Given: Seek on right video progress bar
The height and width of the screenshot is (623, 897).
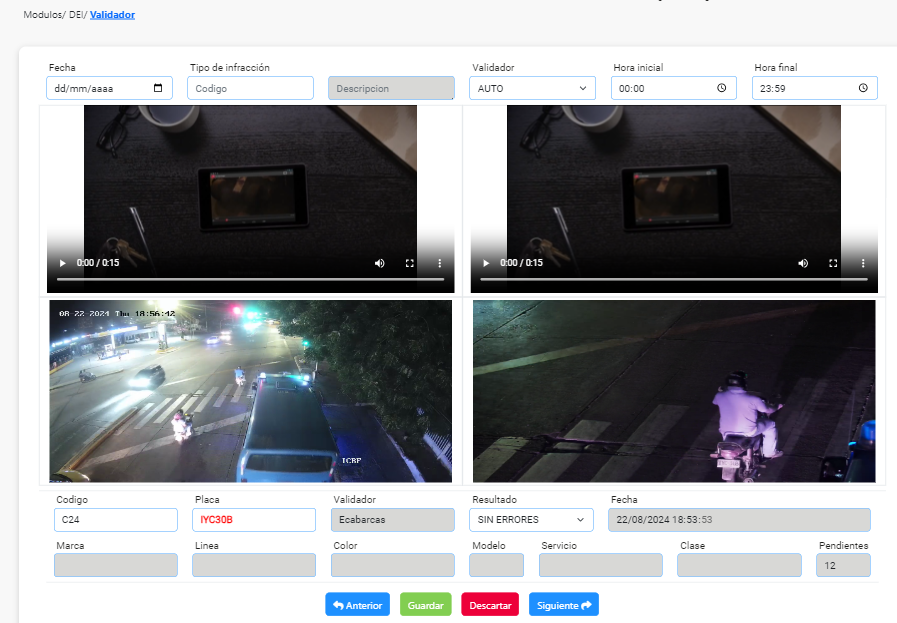Looking at the screenshot, I should point(674,279).
